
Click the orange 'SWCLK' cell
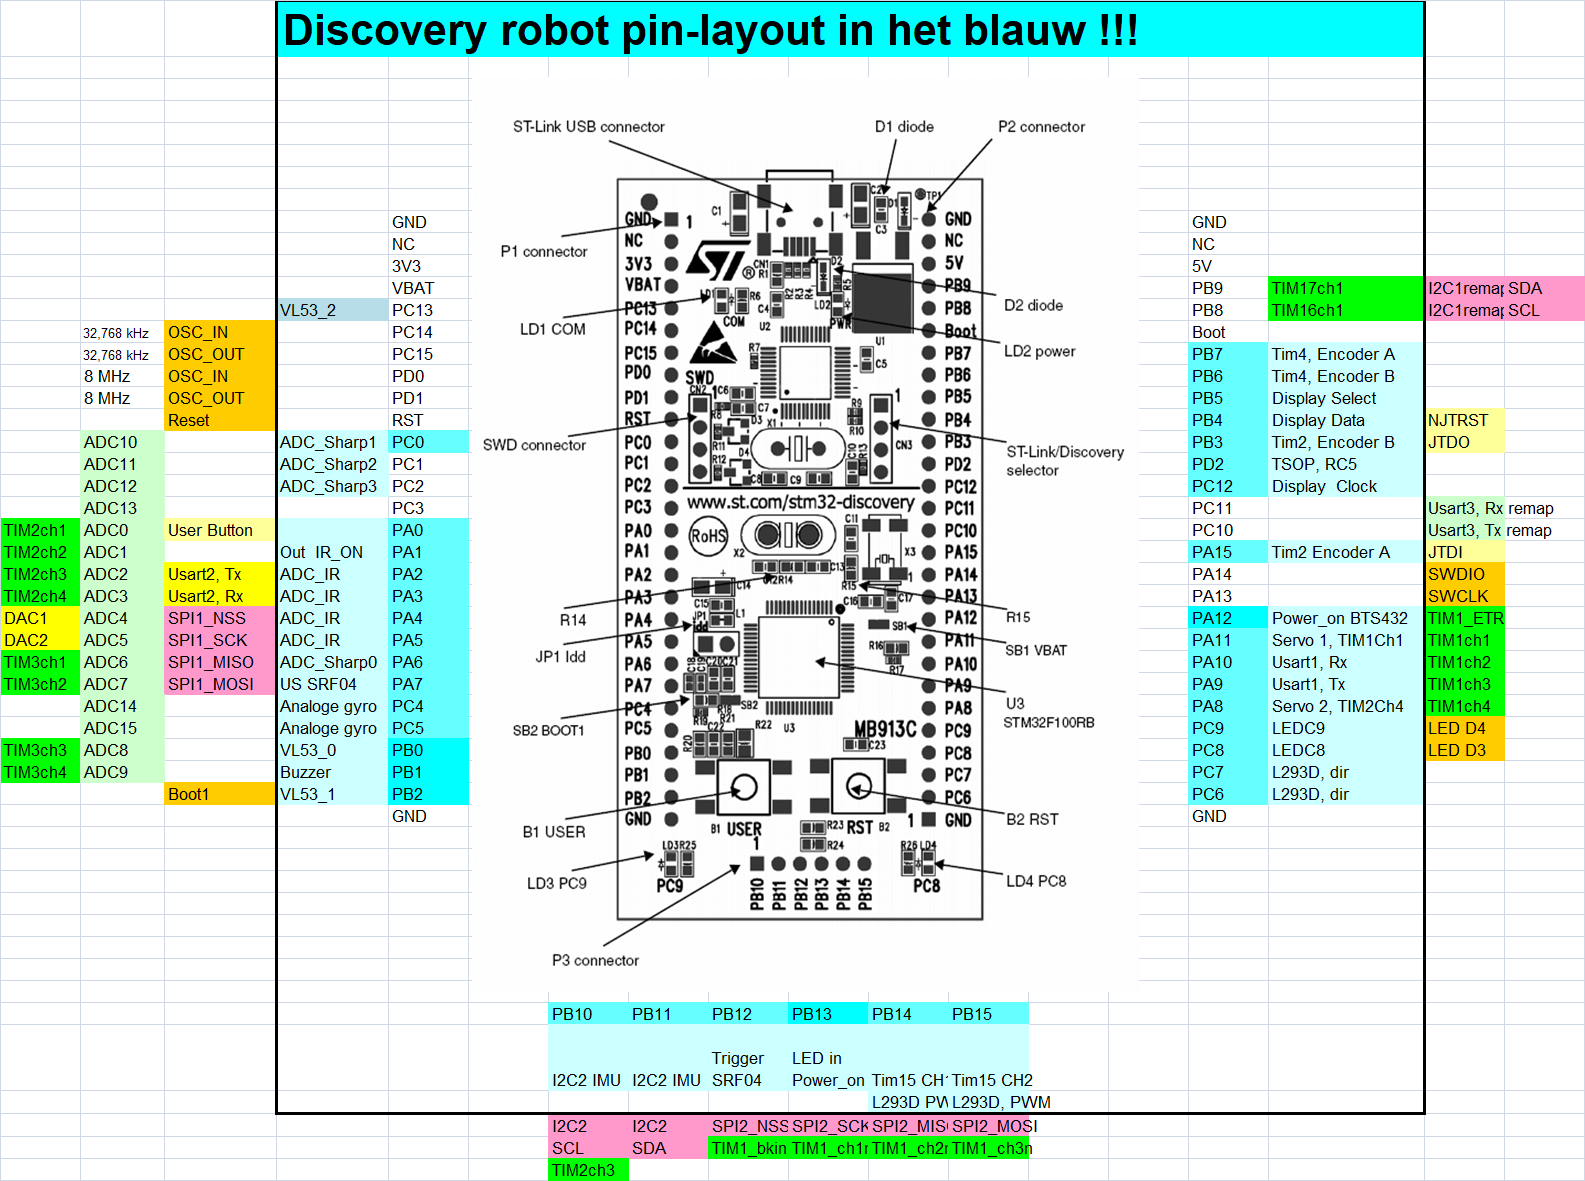coord(1465,596)
